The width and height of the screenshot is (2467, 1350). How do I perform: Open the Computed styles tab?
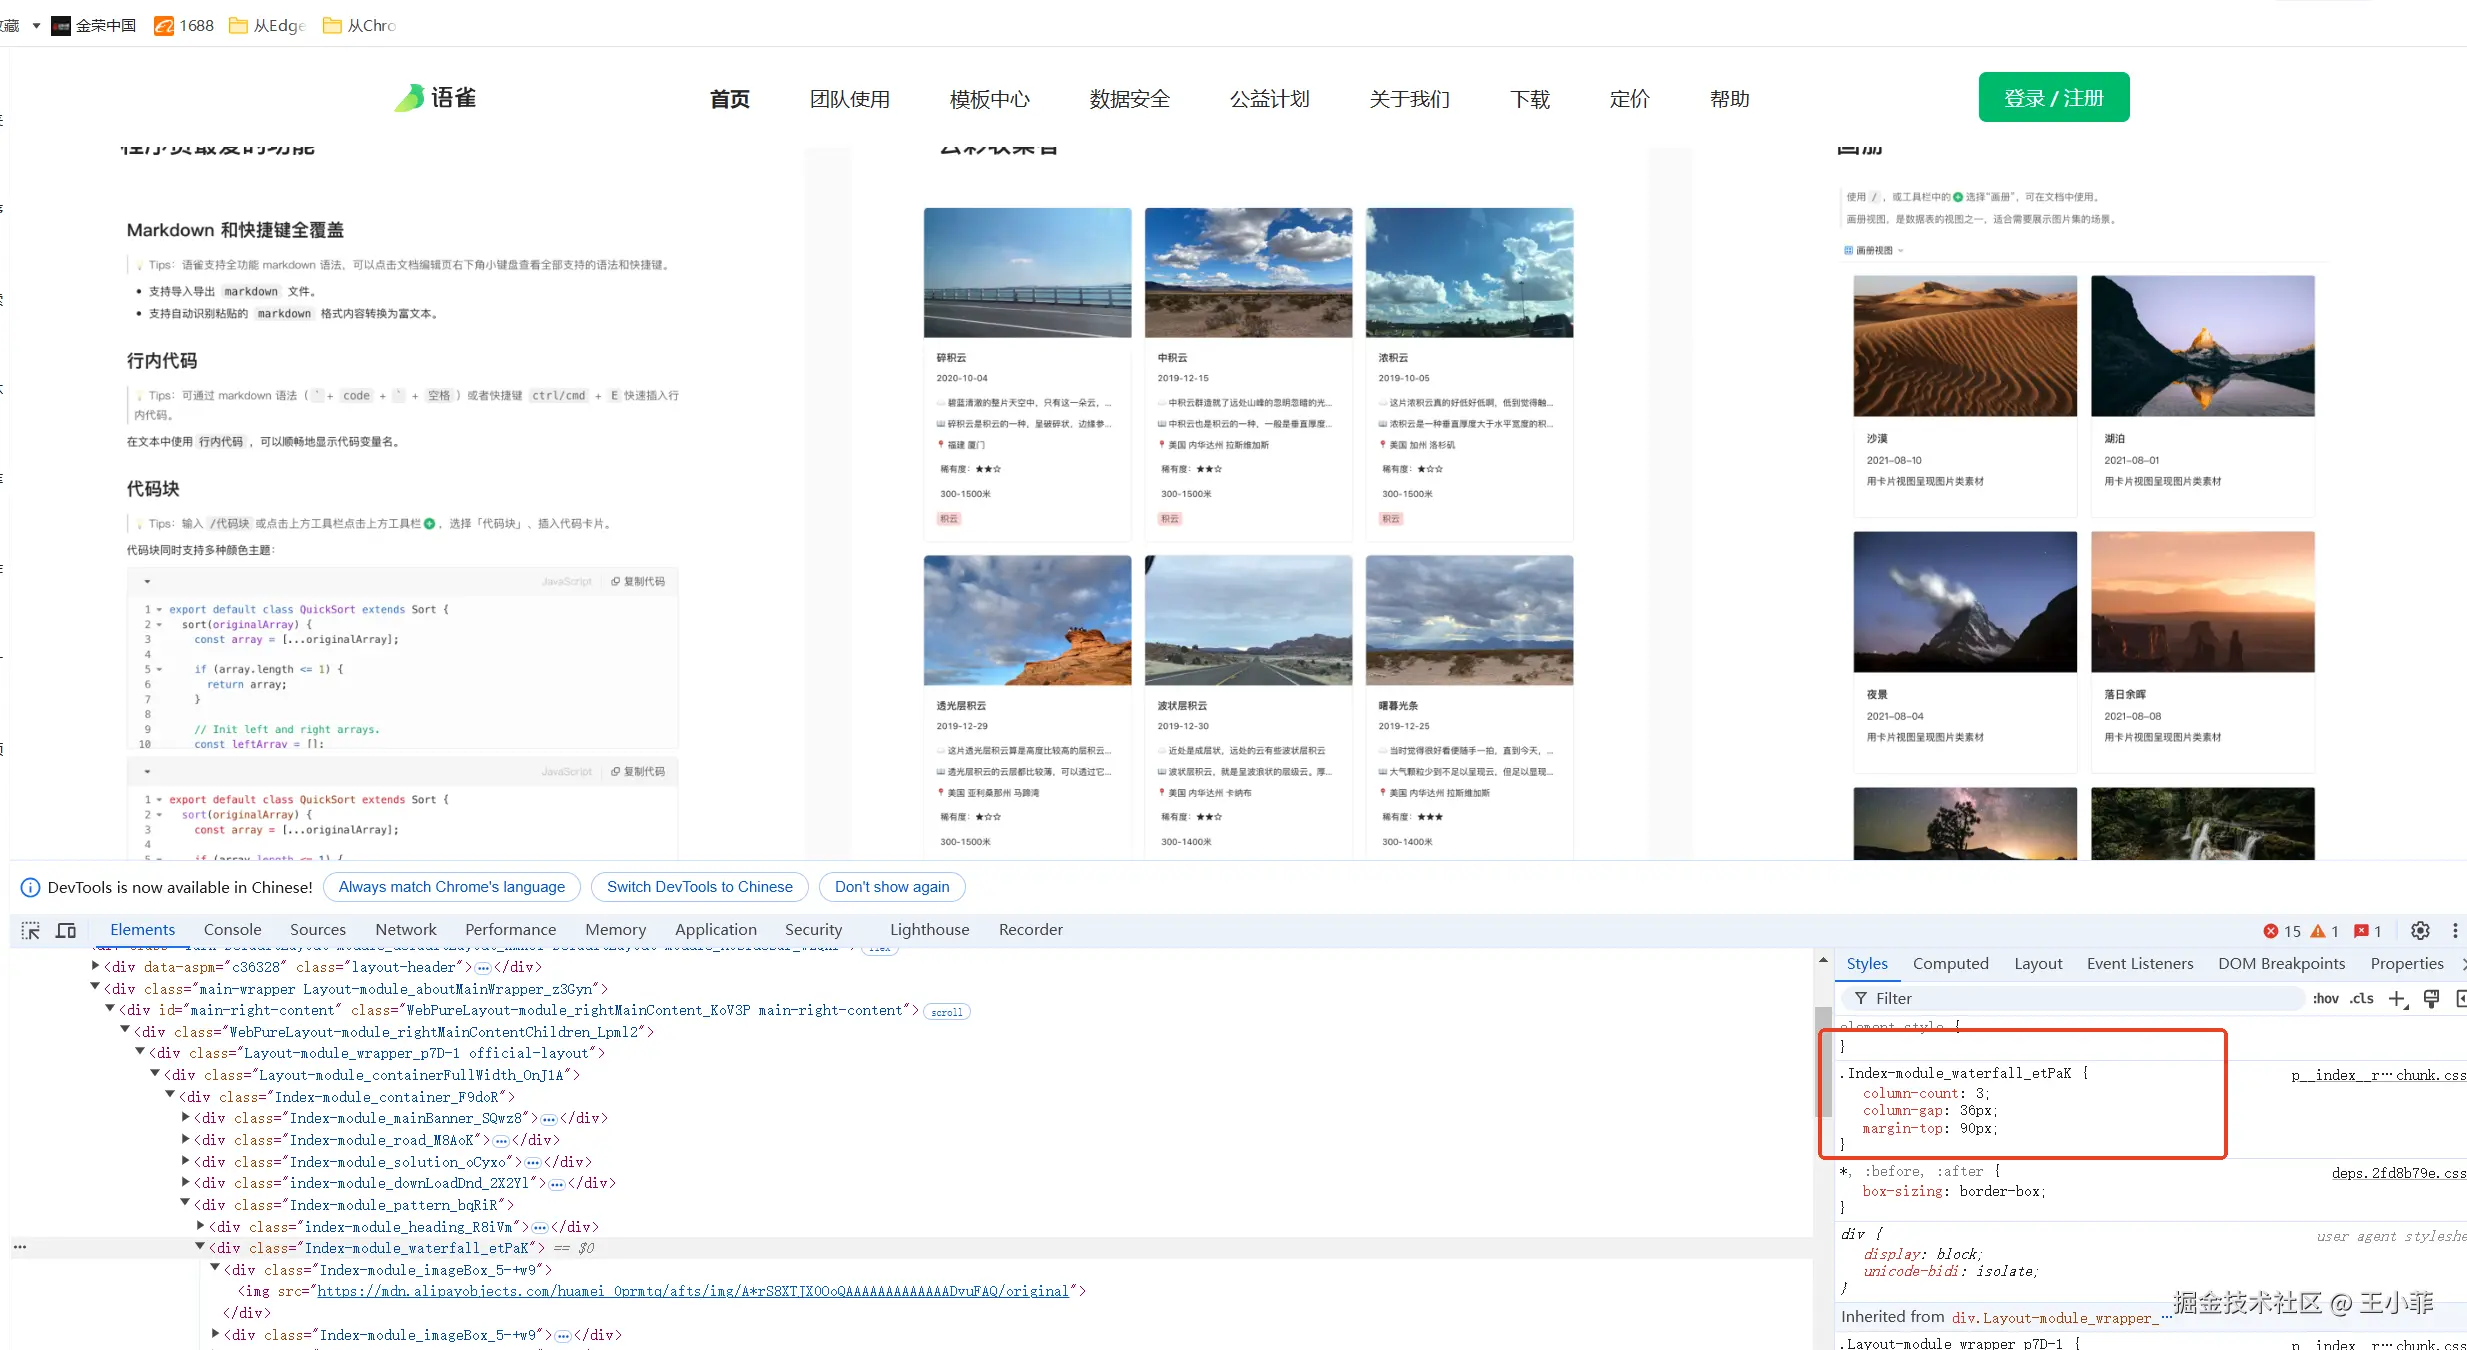[x=1950, y=964]
